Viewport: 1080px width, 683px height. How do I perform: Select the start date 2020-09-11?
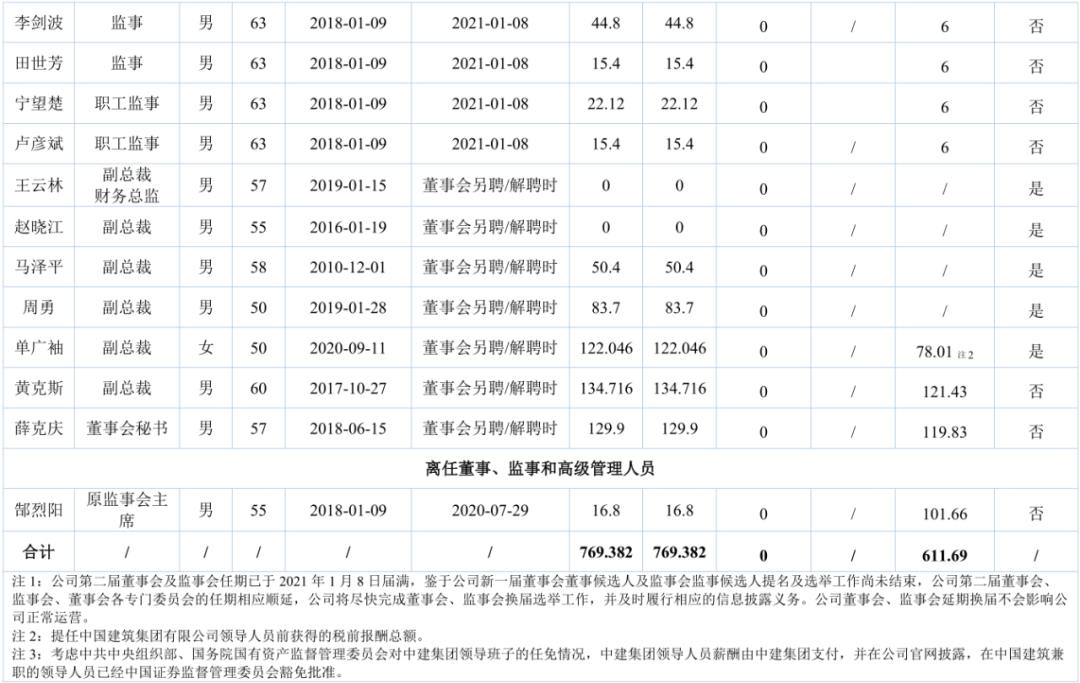(348, 348)
